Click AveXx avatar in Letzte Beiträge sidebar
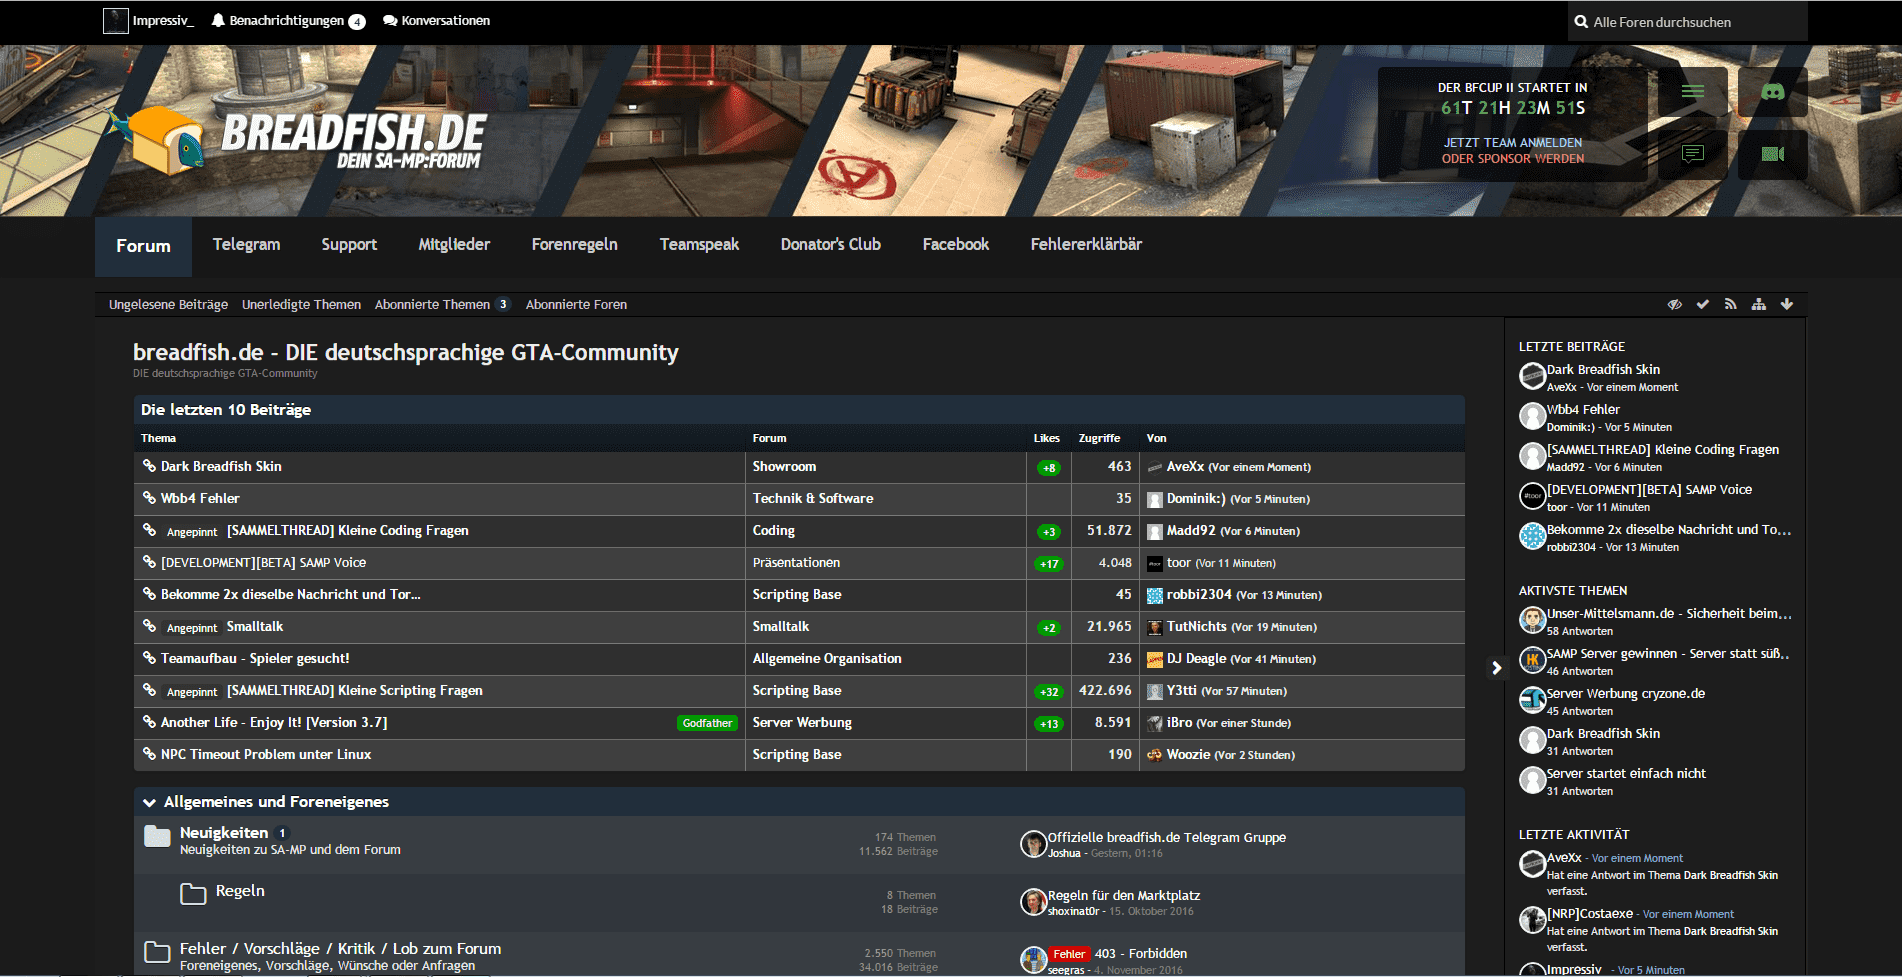The width and height of the screenshot is (1902, 977). point(1533,376)
